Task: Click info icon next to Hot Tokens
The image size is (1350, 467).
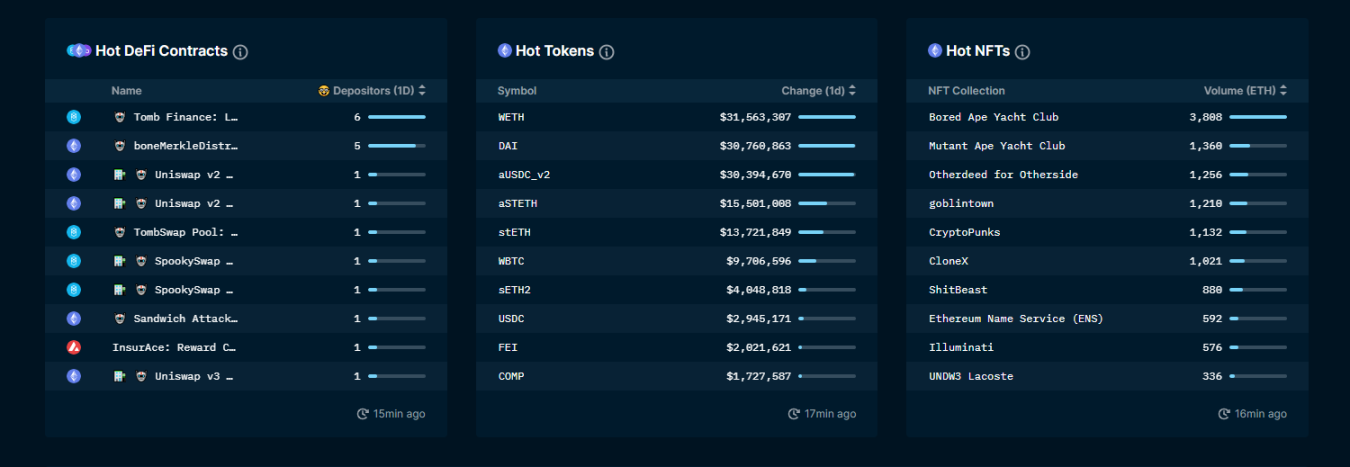Action: coord(607,52)
